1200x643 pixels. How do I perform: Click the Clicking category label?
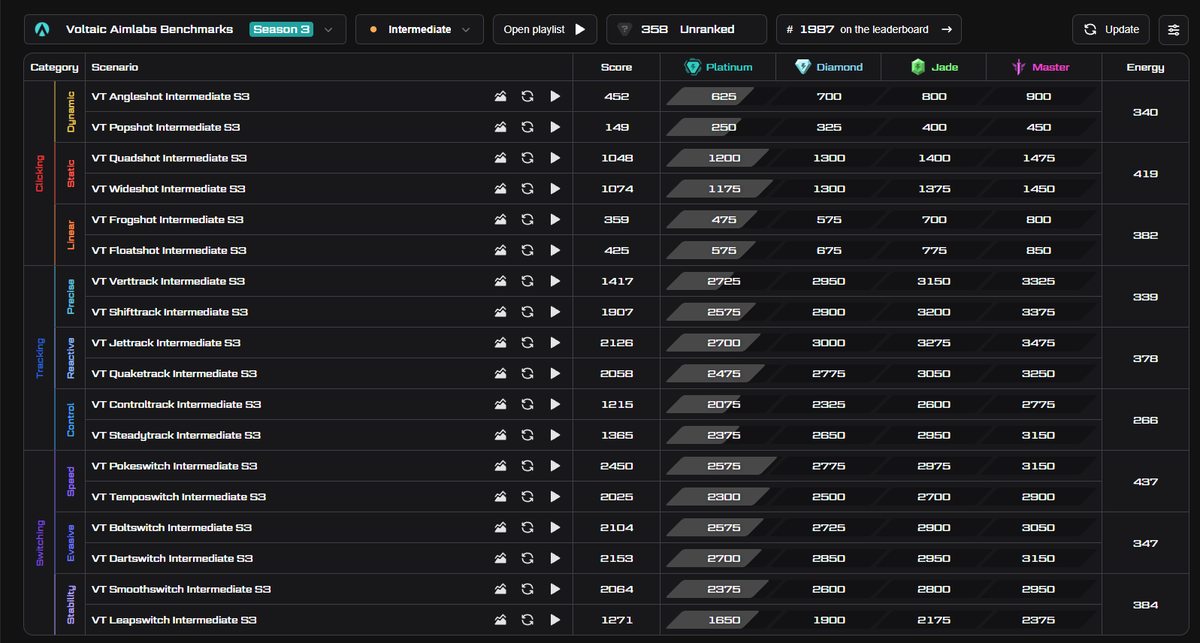[40, 173]
